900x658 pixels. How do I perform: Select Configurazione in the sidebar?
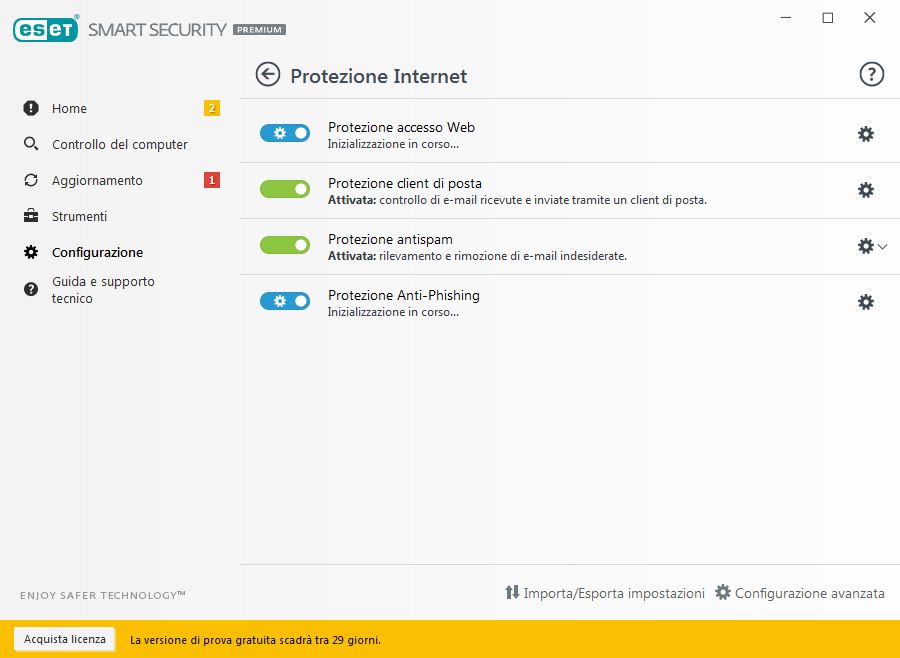[x=97, y=253]
